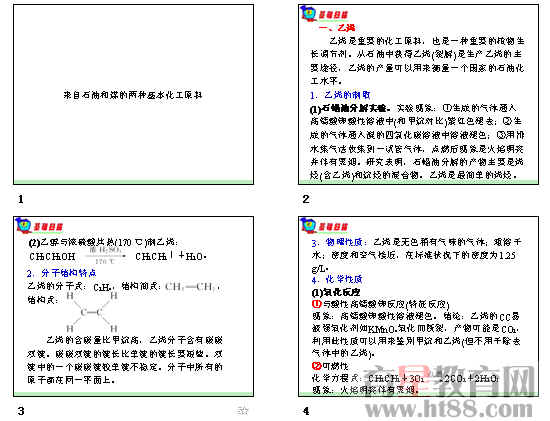Click the red circled 2 marker on slide 4

click(316, 366)
